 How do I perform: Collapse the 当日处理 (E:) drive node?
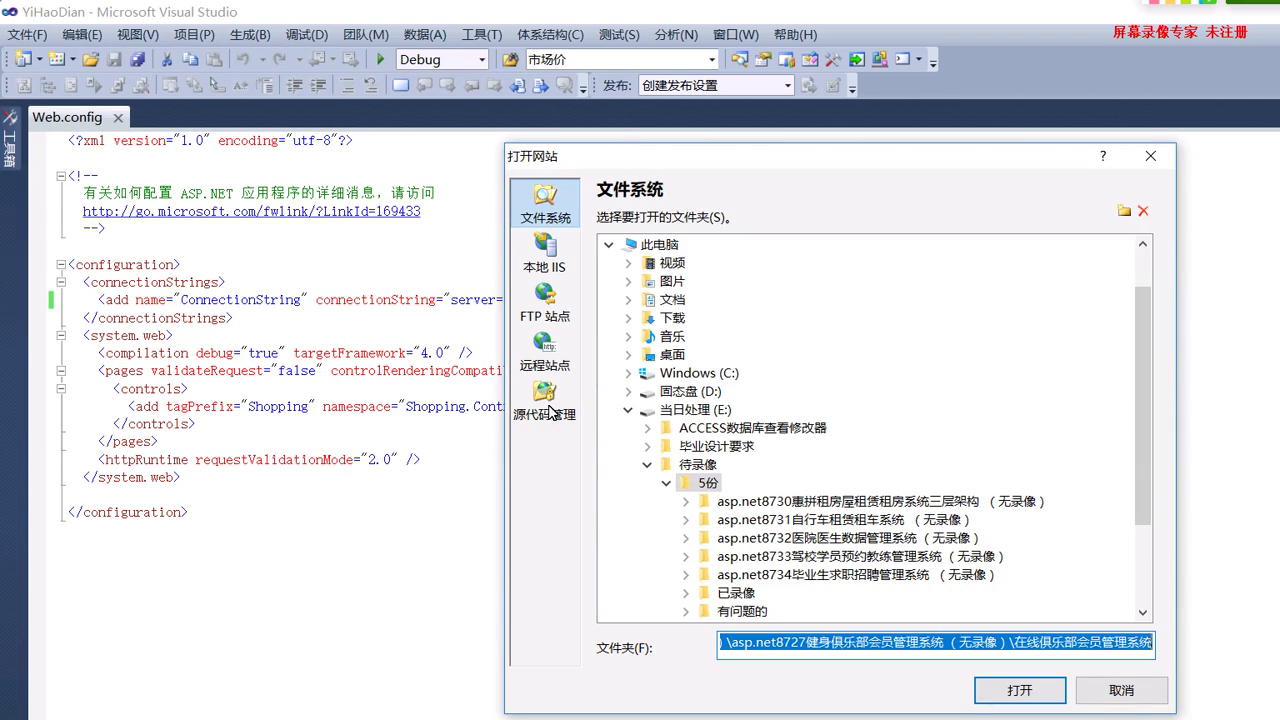click(628, 410)
